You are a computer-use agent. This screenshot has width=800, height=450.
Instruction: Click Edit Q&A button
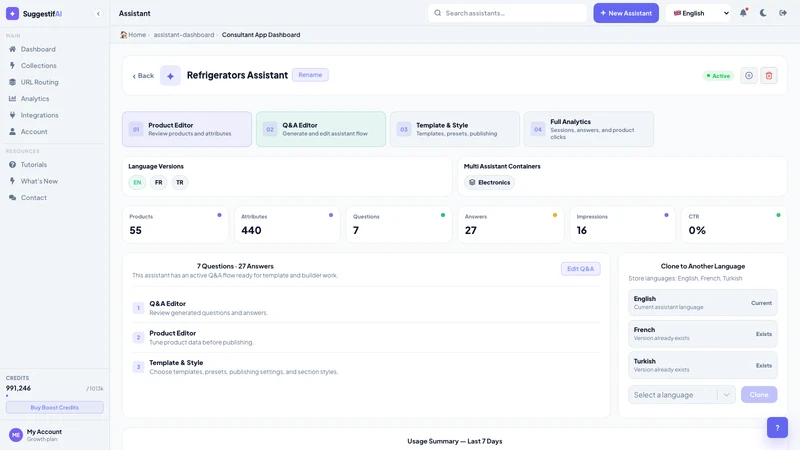581,269
